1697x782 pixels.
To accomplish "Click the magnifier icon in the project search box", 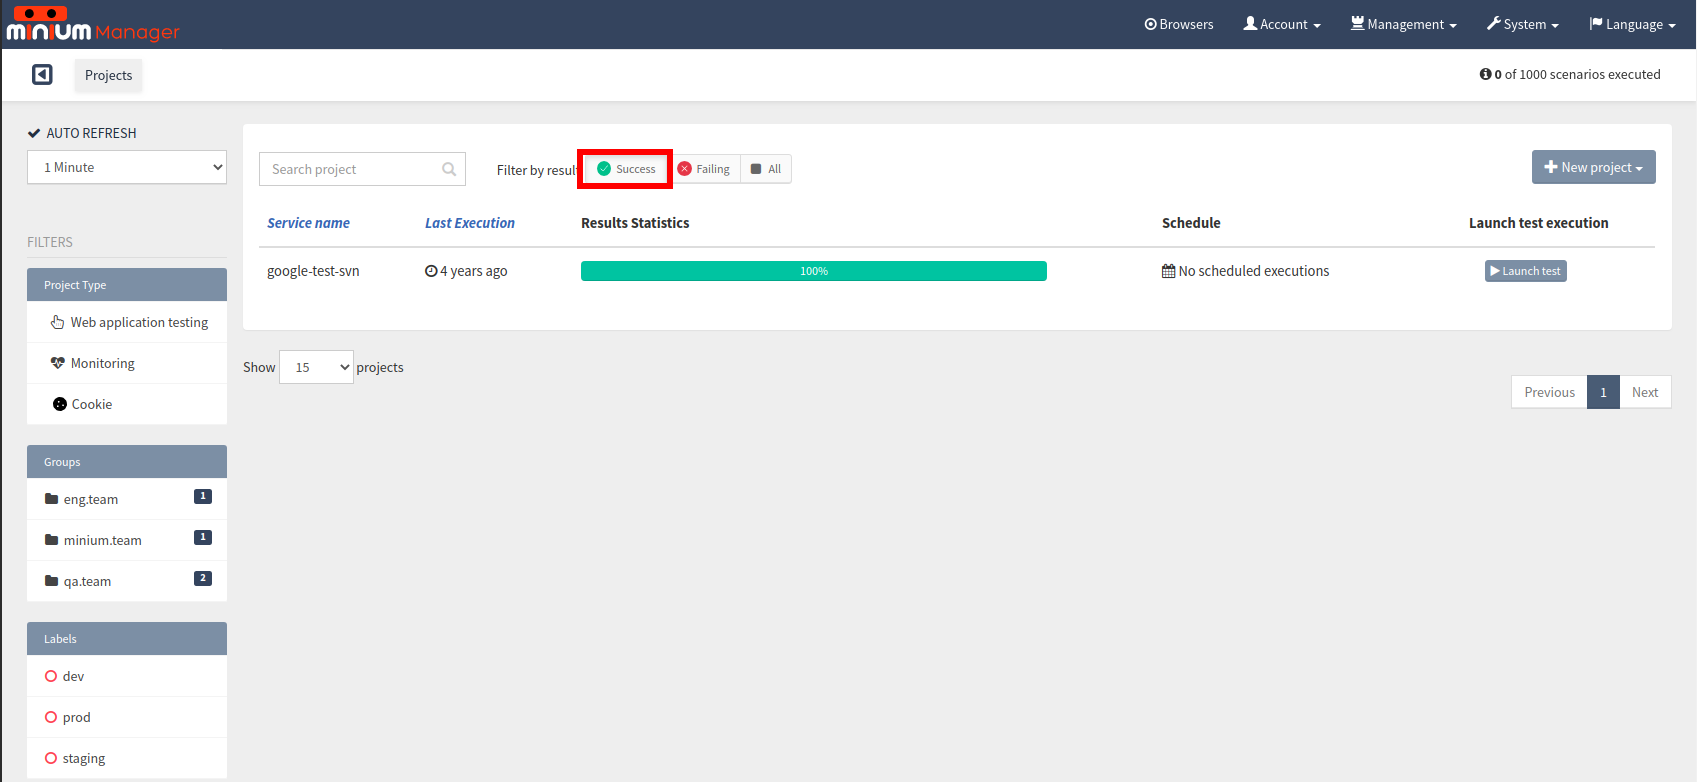I will tap(449, 169).
